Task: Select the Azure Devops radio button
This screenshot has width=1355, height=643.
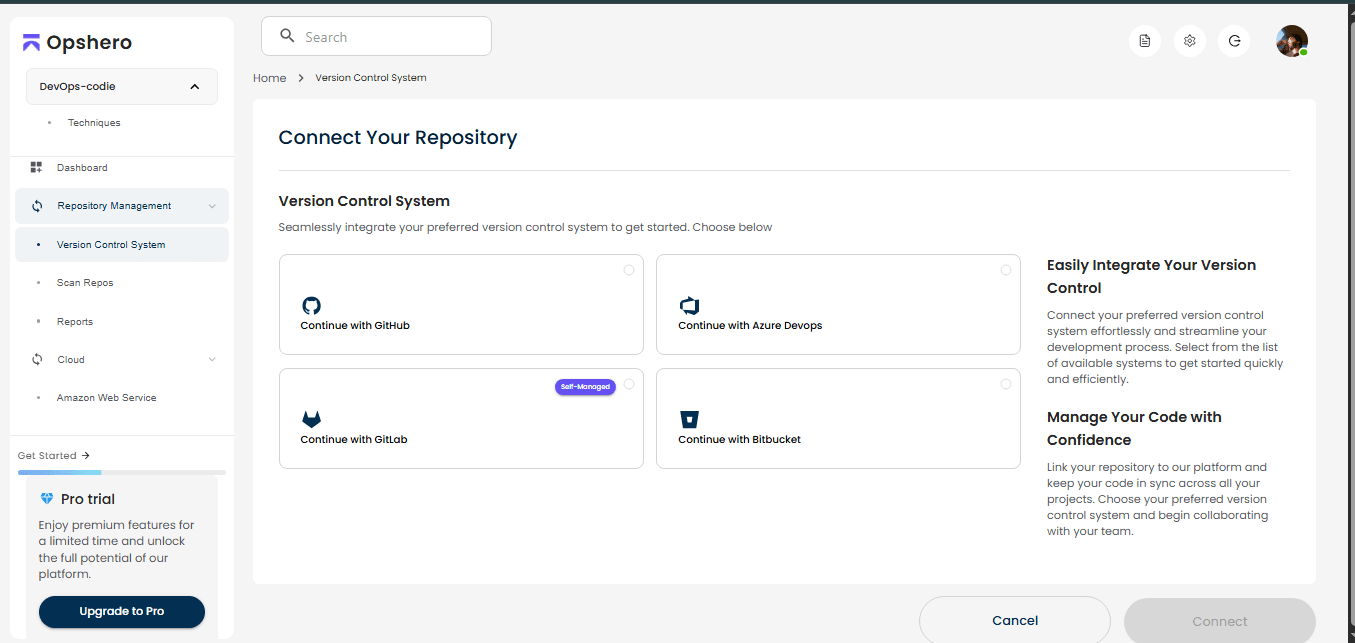Action: coord(1006,270)
